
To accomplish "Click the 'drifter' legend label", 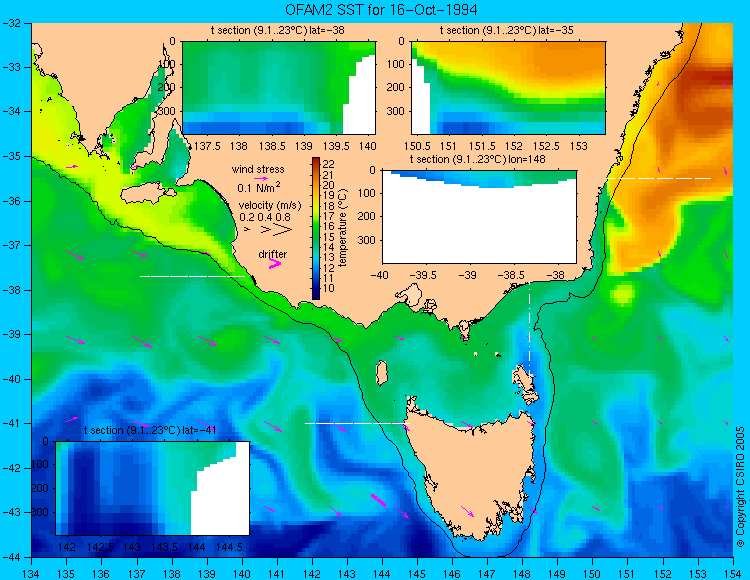I will tap(273, 254).
